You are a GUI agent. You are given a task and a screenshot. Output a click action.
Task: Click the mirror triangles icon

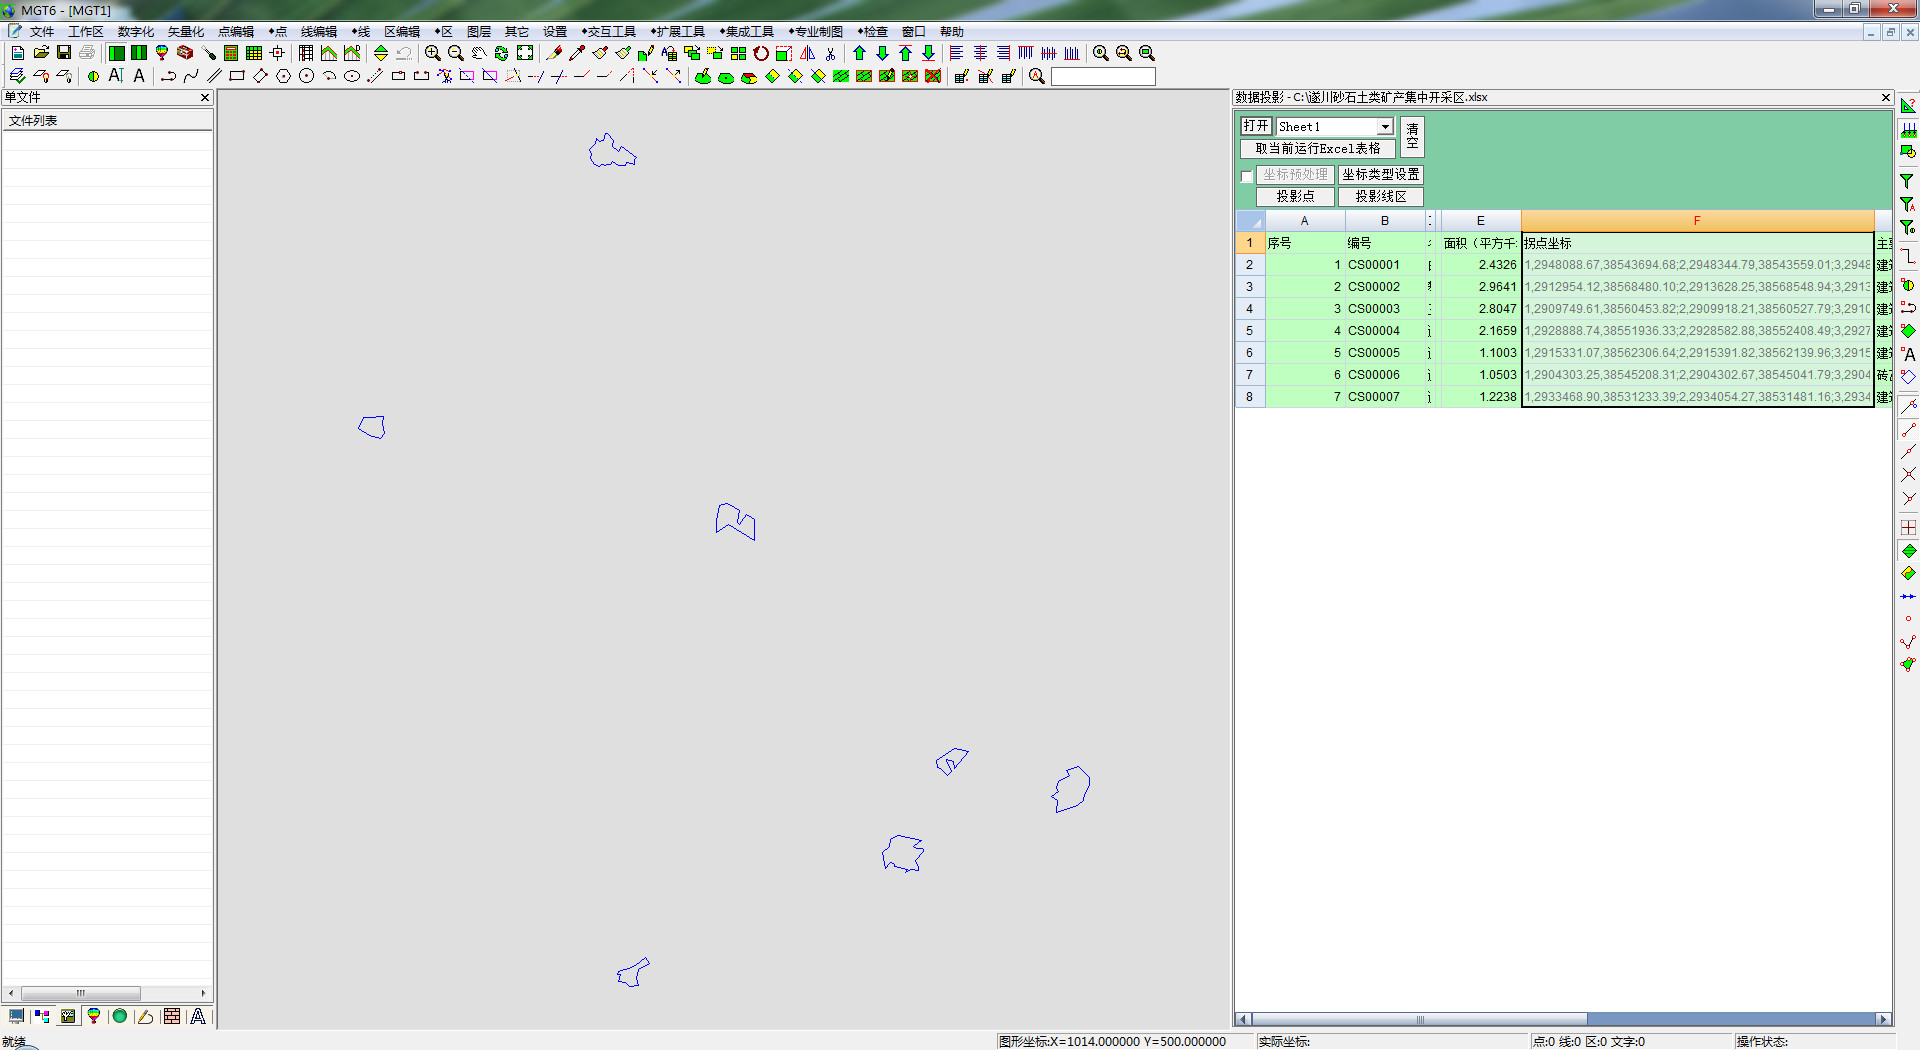(807, 53)
